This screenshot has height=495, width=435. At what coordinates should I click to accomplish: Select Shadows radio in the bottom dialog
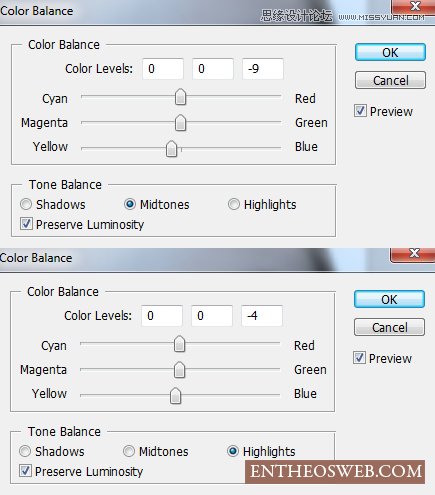tap(25, 451)
